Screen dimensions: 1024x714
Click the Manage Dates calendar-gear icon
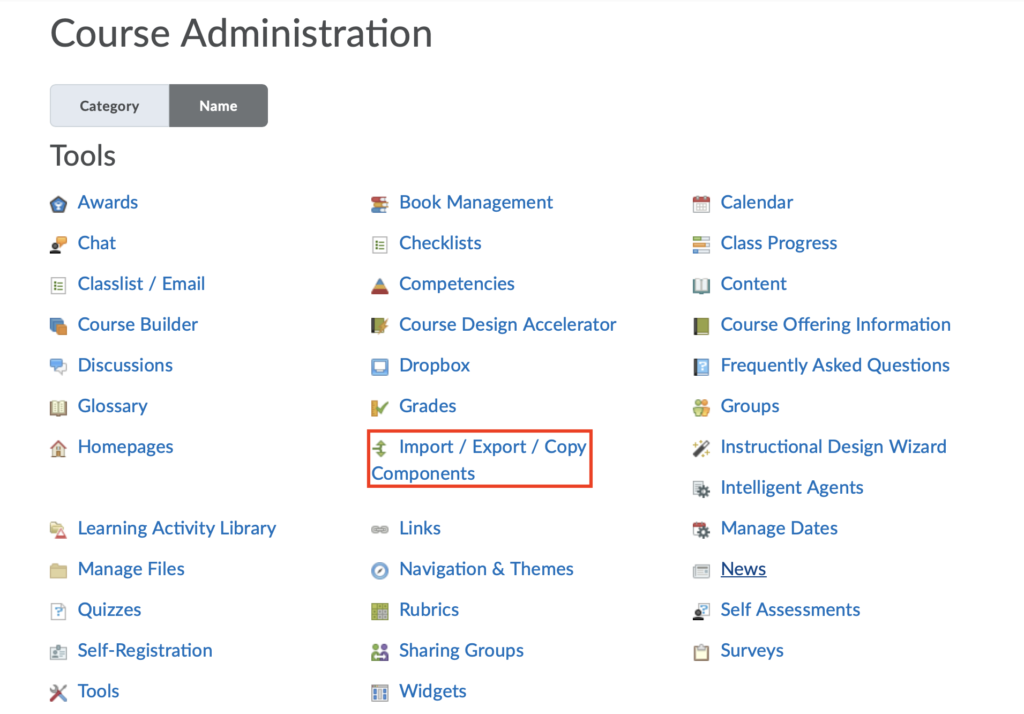701,530
